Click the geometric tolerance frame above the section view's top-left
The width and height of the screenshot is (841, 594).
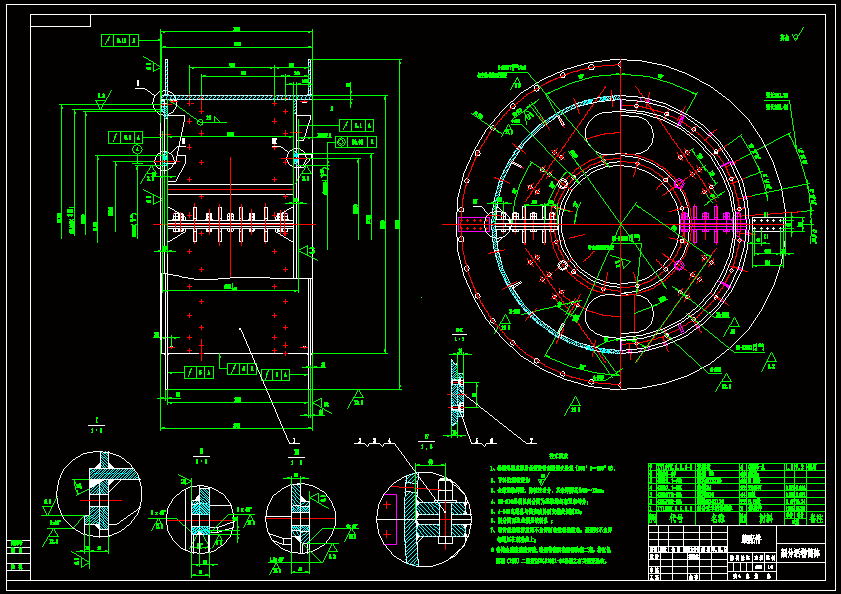(x=120, y=40)
